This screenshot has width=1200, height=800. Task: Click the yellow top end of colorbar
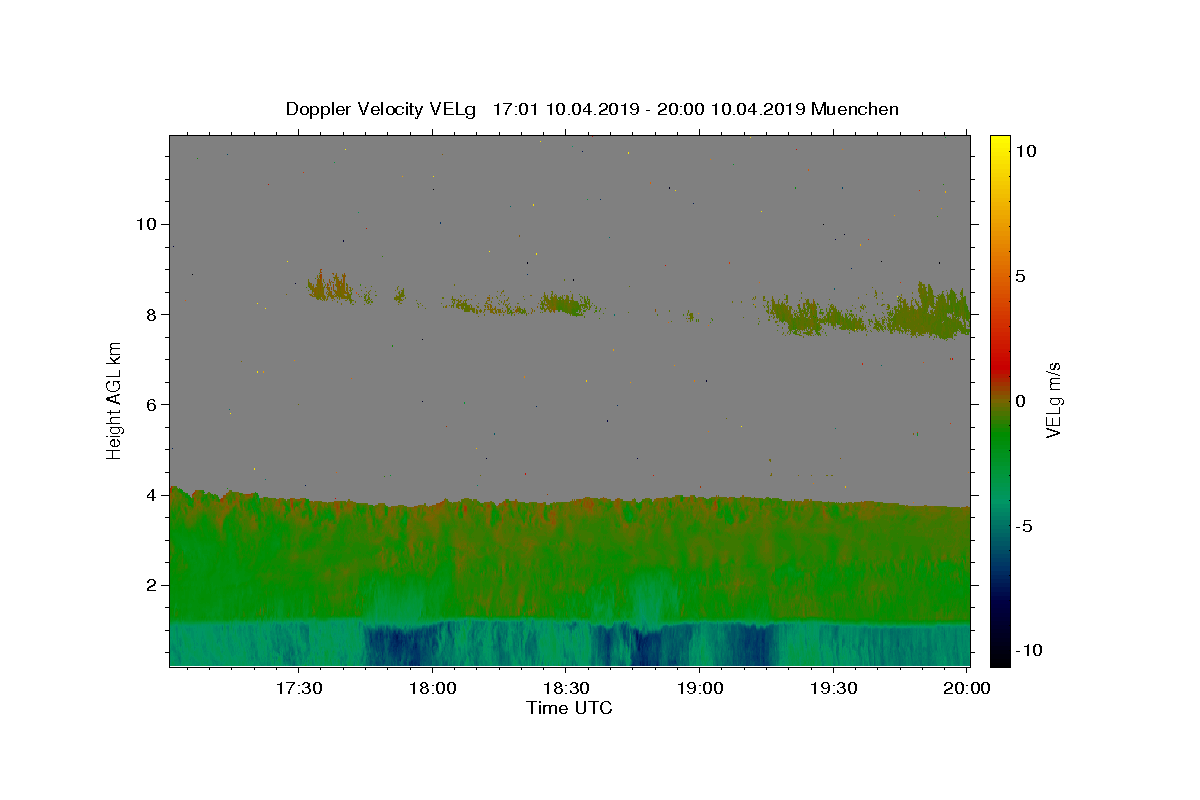pos(1000,145)
